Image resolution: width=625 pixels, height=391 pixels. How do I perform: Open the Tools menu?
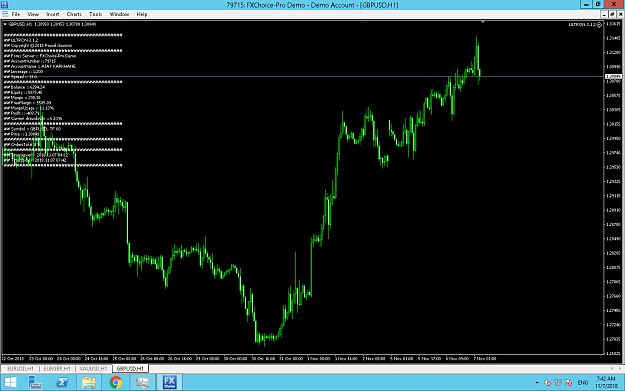(95, 14)
